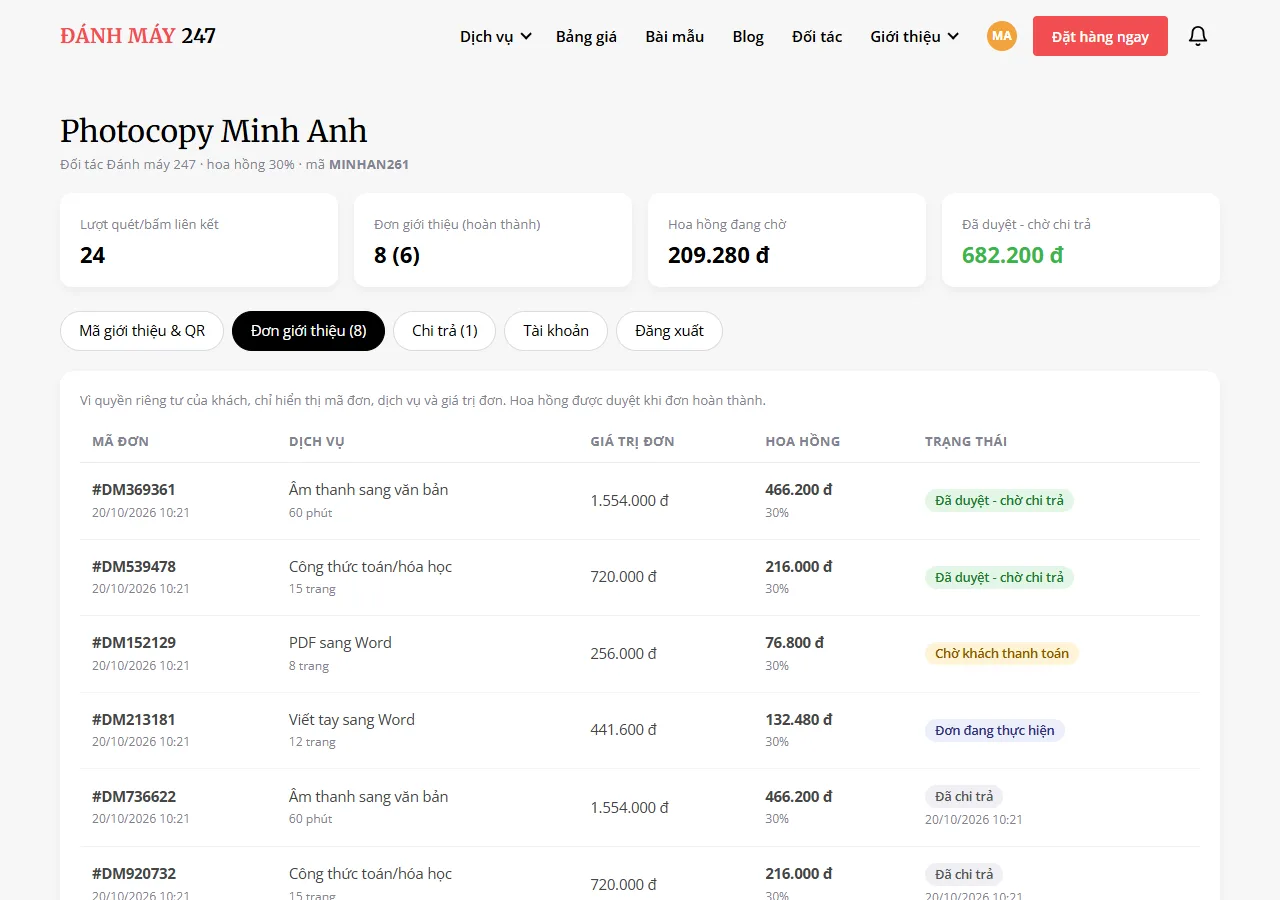Open the notifications bell

[x=1198, y=36]
